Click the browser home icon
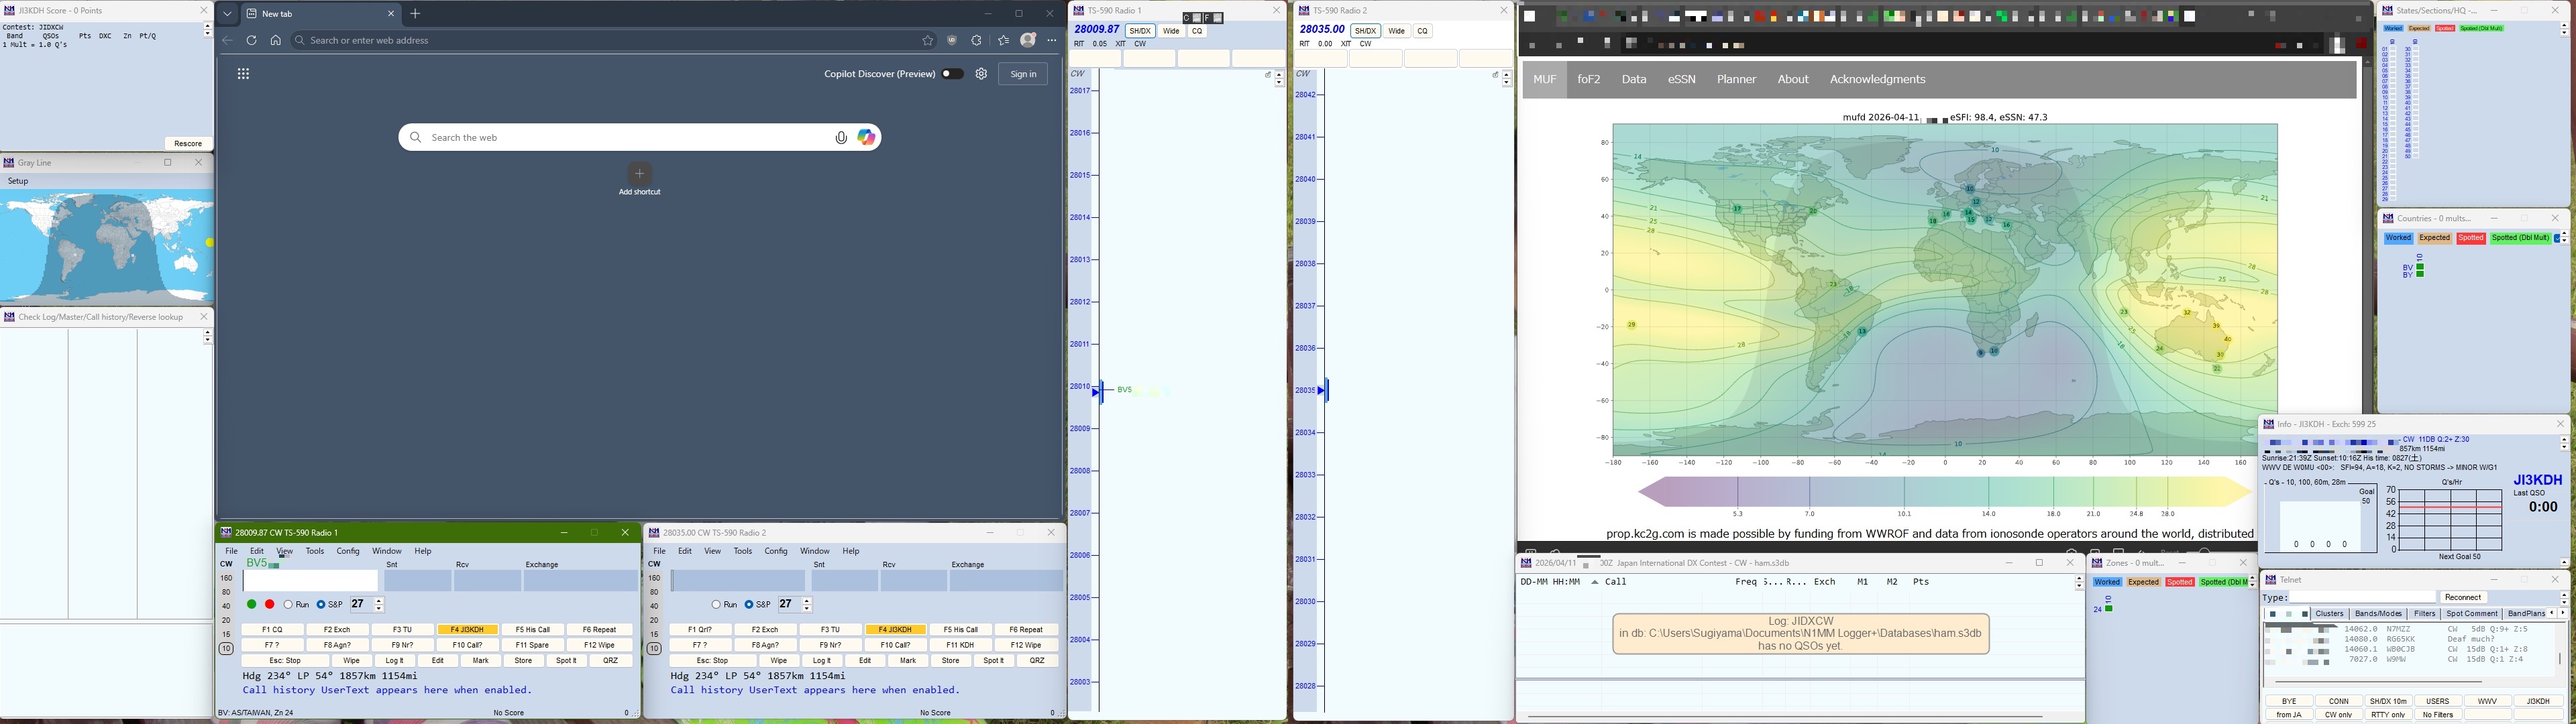 [276, 41]
